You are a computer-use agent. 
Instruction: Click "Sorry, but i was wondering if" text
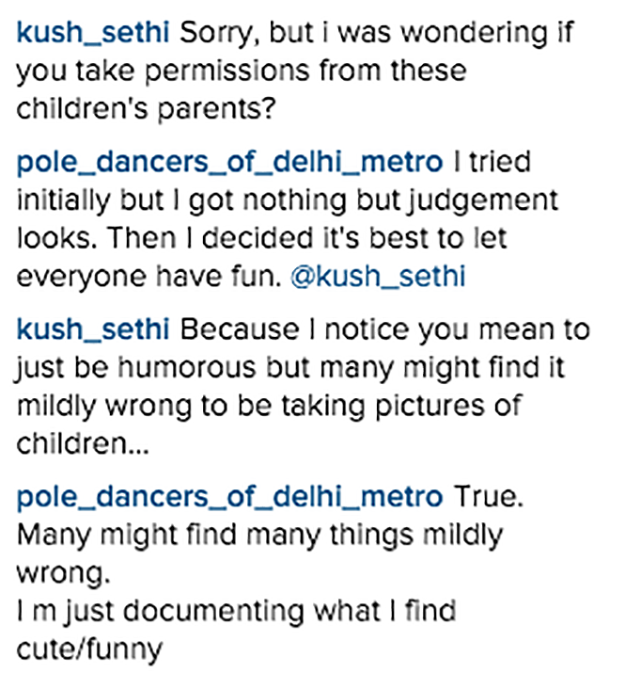377,33
